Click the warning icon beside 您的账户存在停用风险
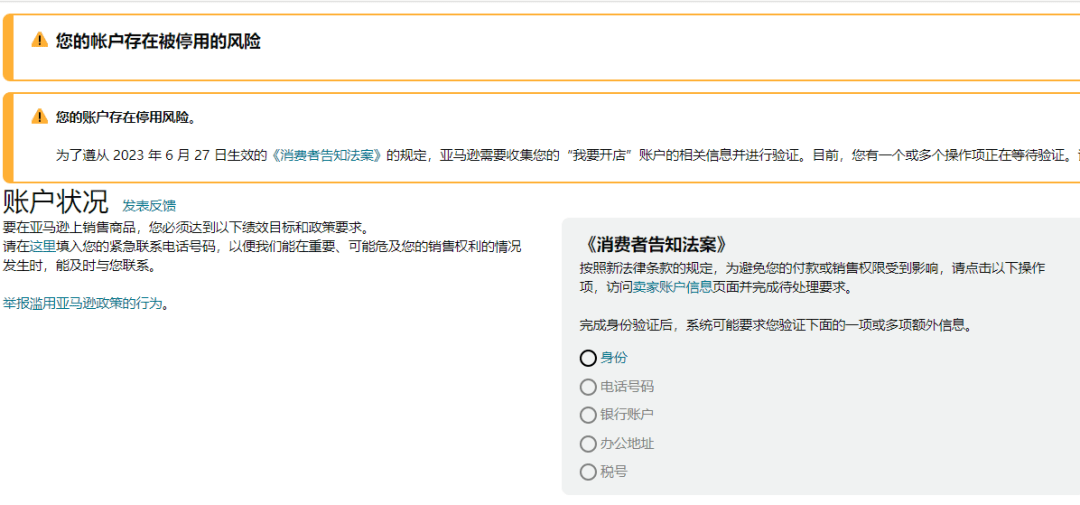This screenshot has width=1080, height=505. pos(40,116)
